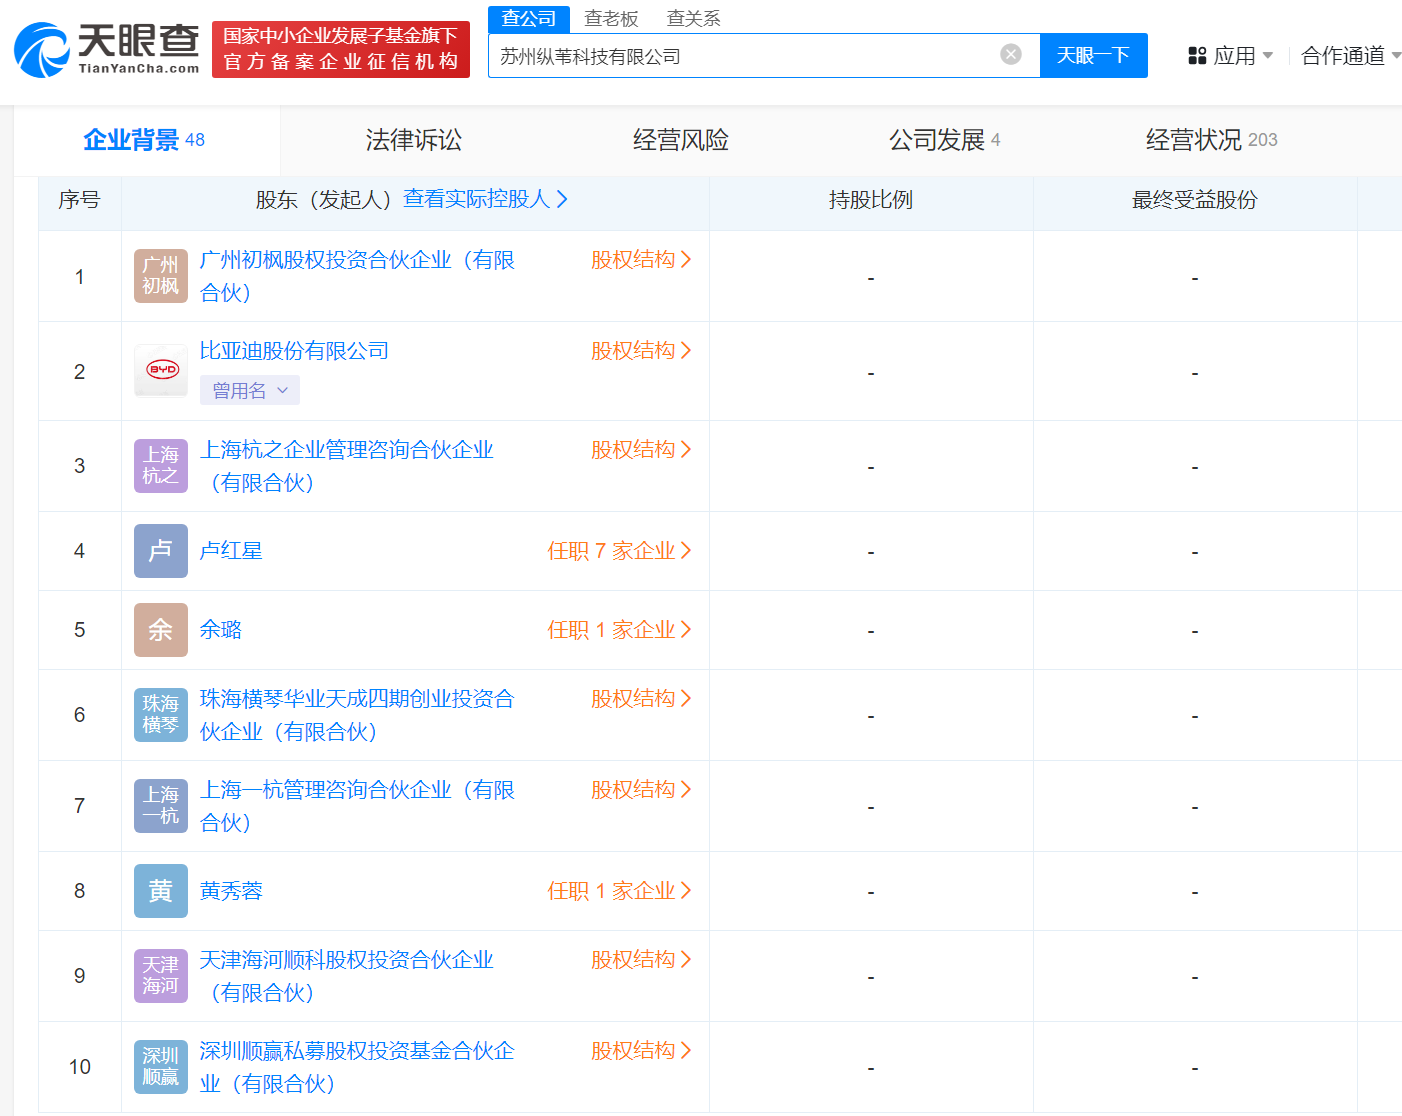Open 天津海河顺科股权投资合伙企业 link
This screenshot has width=1402, height=1116.
347,976
